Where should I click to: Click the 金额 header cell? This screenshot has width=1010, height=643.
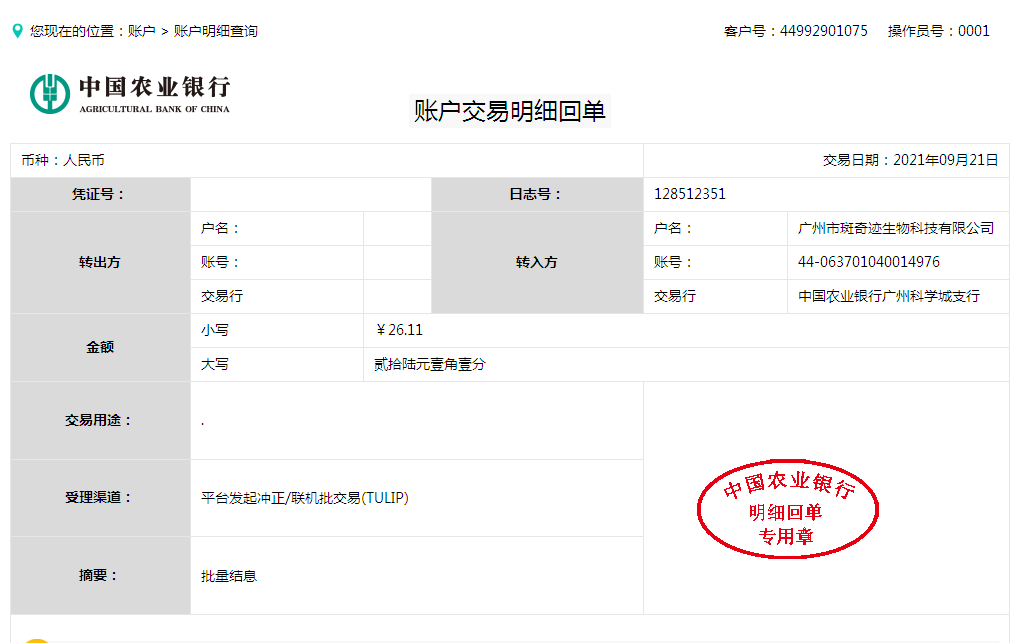click(100, 347)
